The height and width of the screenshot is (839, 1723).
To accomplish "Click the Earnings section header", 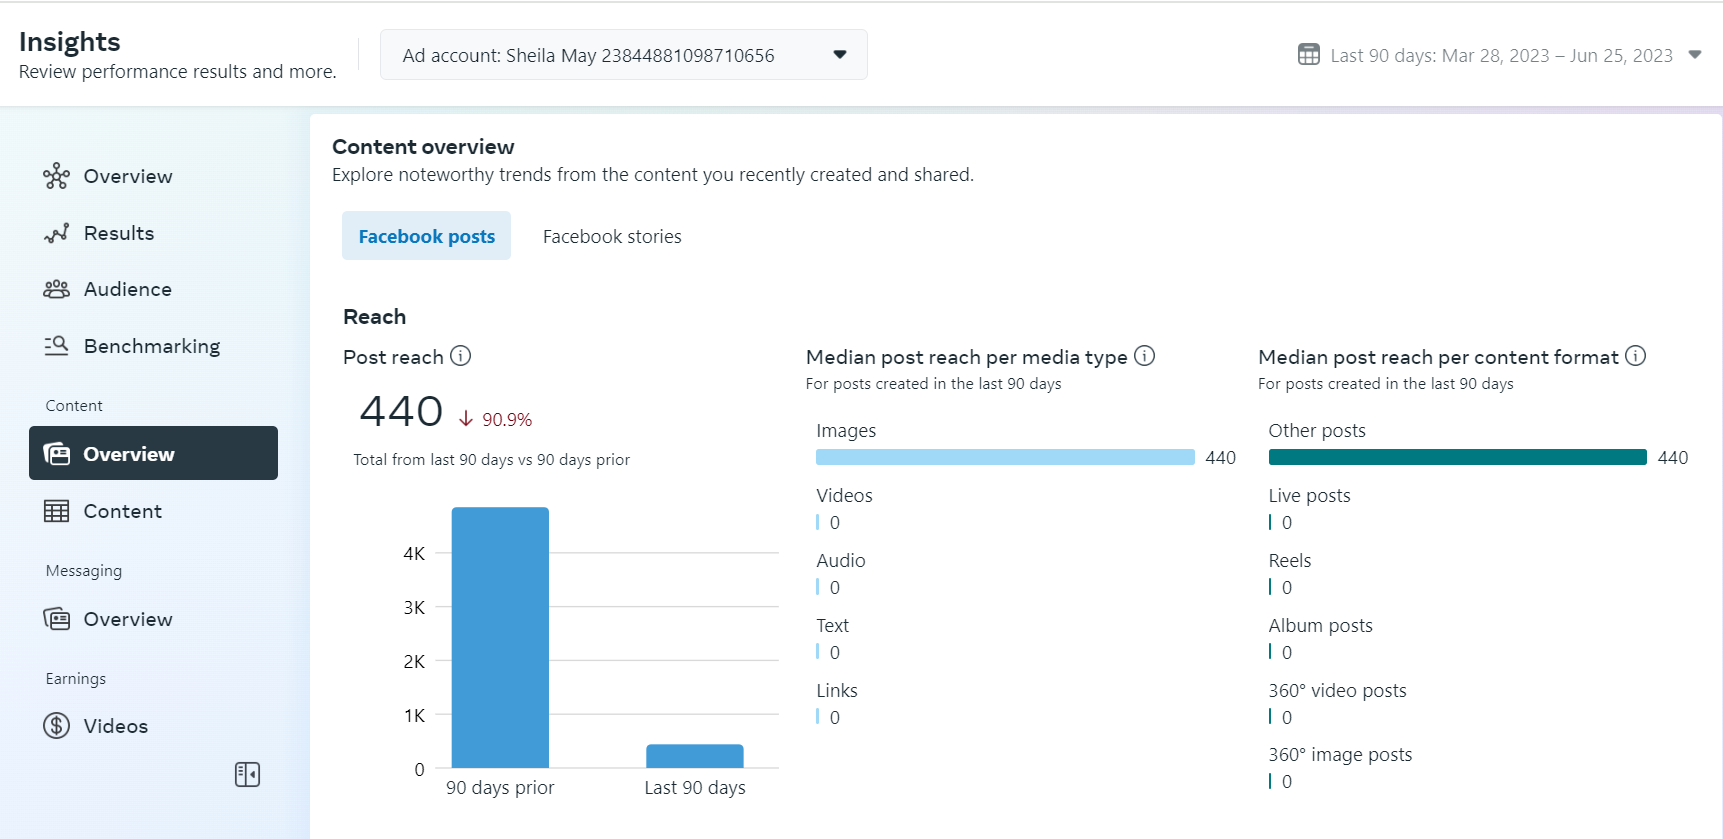I will coord(76,679).
